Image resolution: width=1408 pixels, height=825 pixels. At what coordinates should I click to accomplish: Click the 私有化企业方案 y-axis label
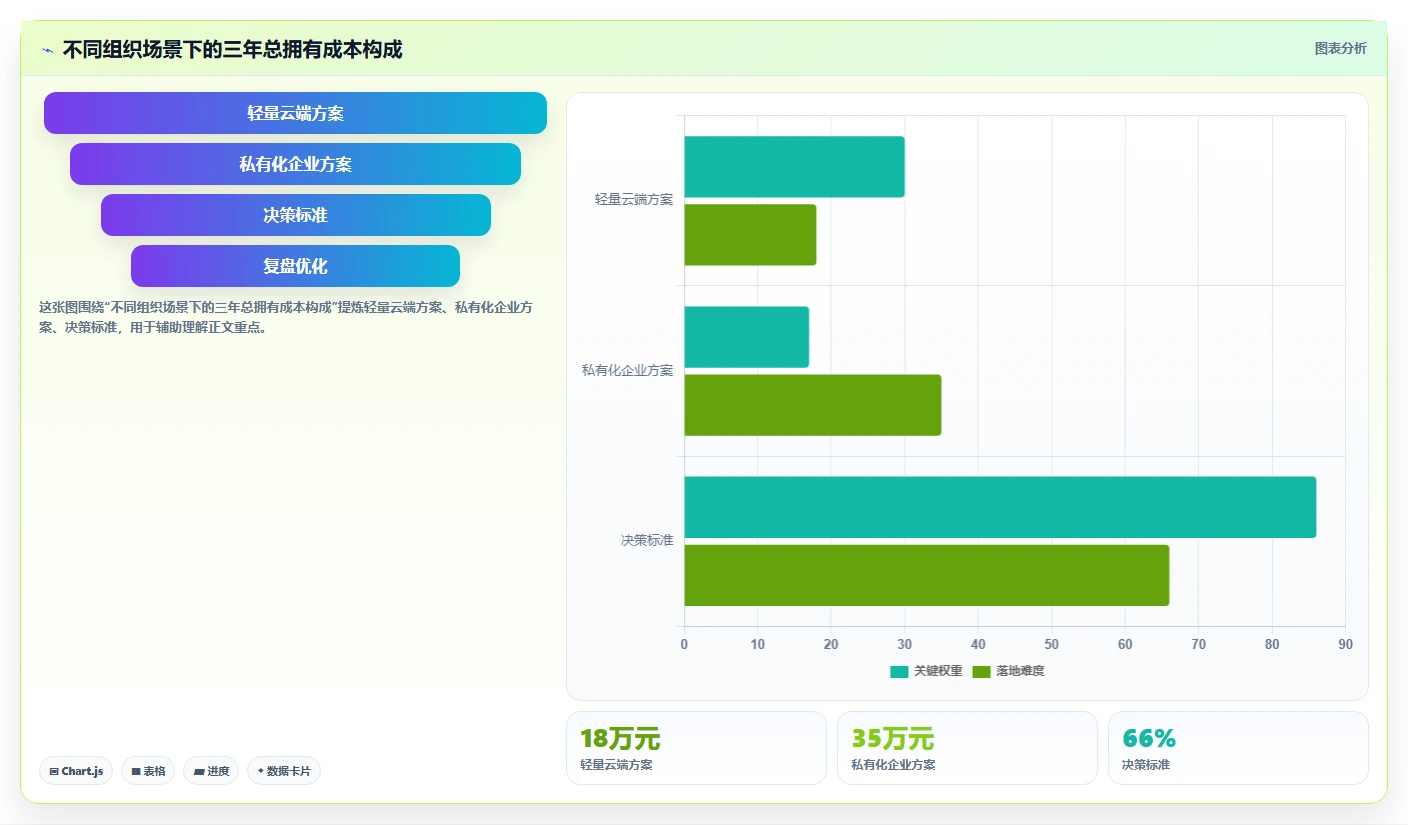pyautogui.click(x=627, y=370)
